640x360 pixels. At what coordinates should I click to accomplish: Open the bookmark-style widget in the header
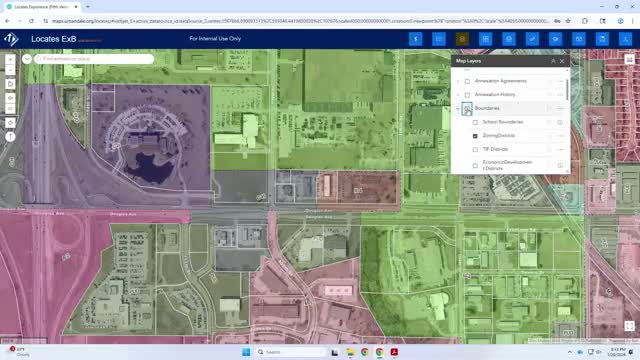coord(602,39)
